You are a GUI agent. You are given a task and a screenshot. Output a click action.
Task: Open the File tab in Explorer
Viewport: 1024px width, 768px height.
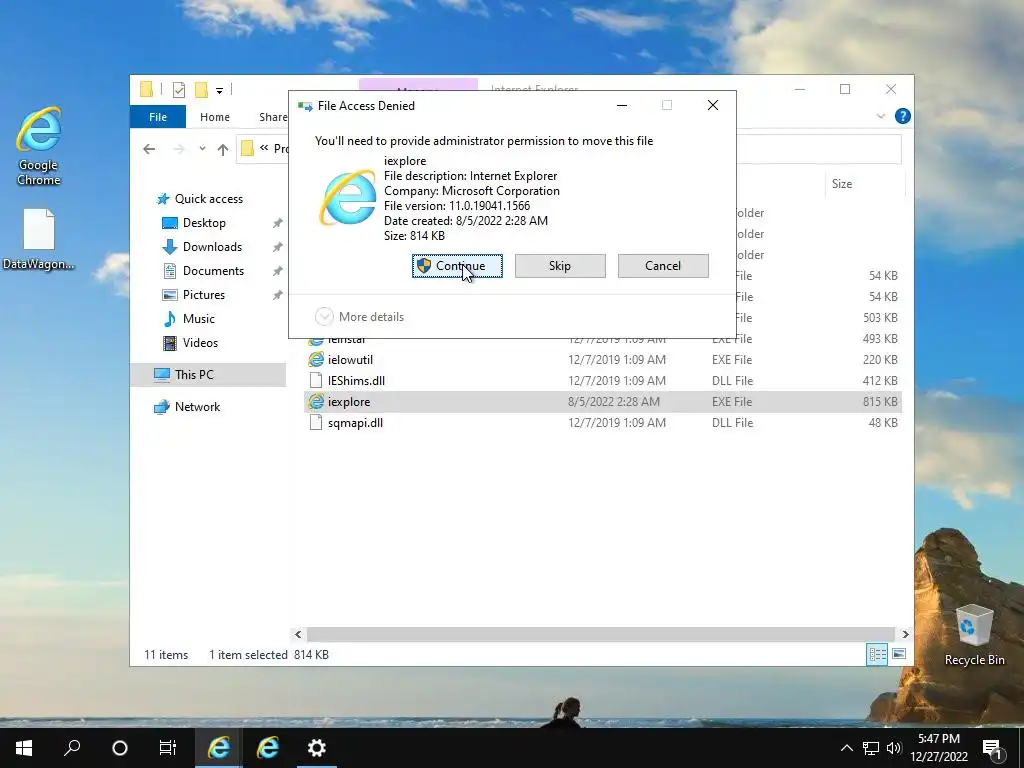(x=158, y=117)
